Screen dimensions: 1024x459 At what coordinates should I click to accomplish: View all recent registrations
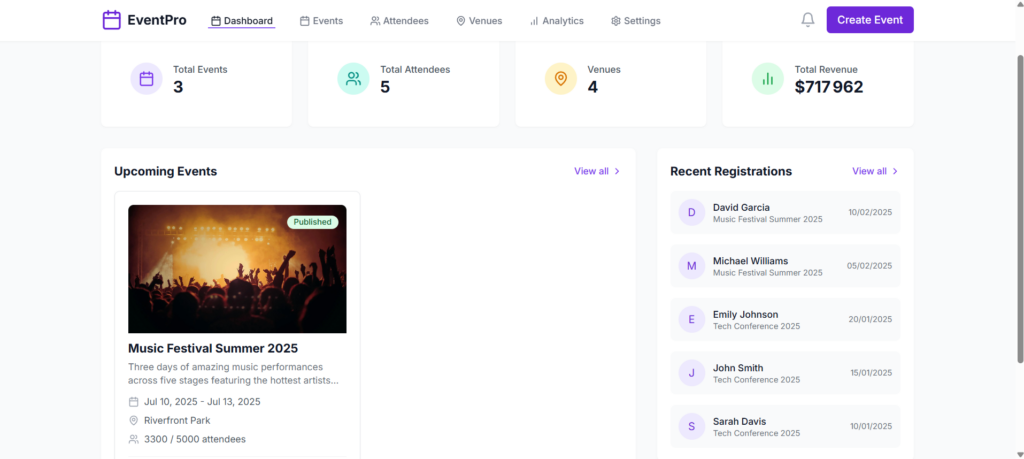(x=876, y=171)
